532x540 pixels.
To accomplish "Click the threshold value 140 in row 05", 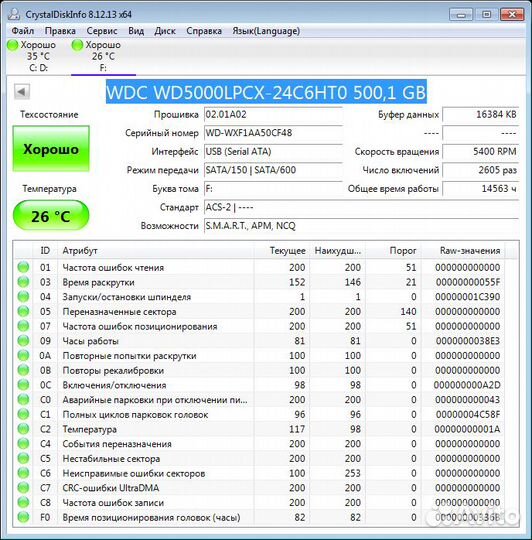I will tap(408, 312).
